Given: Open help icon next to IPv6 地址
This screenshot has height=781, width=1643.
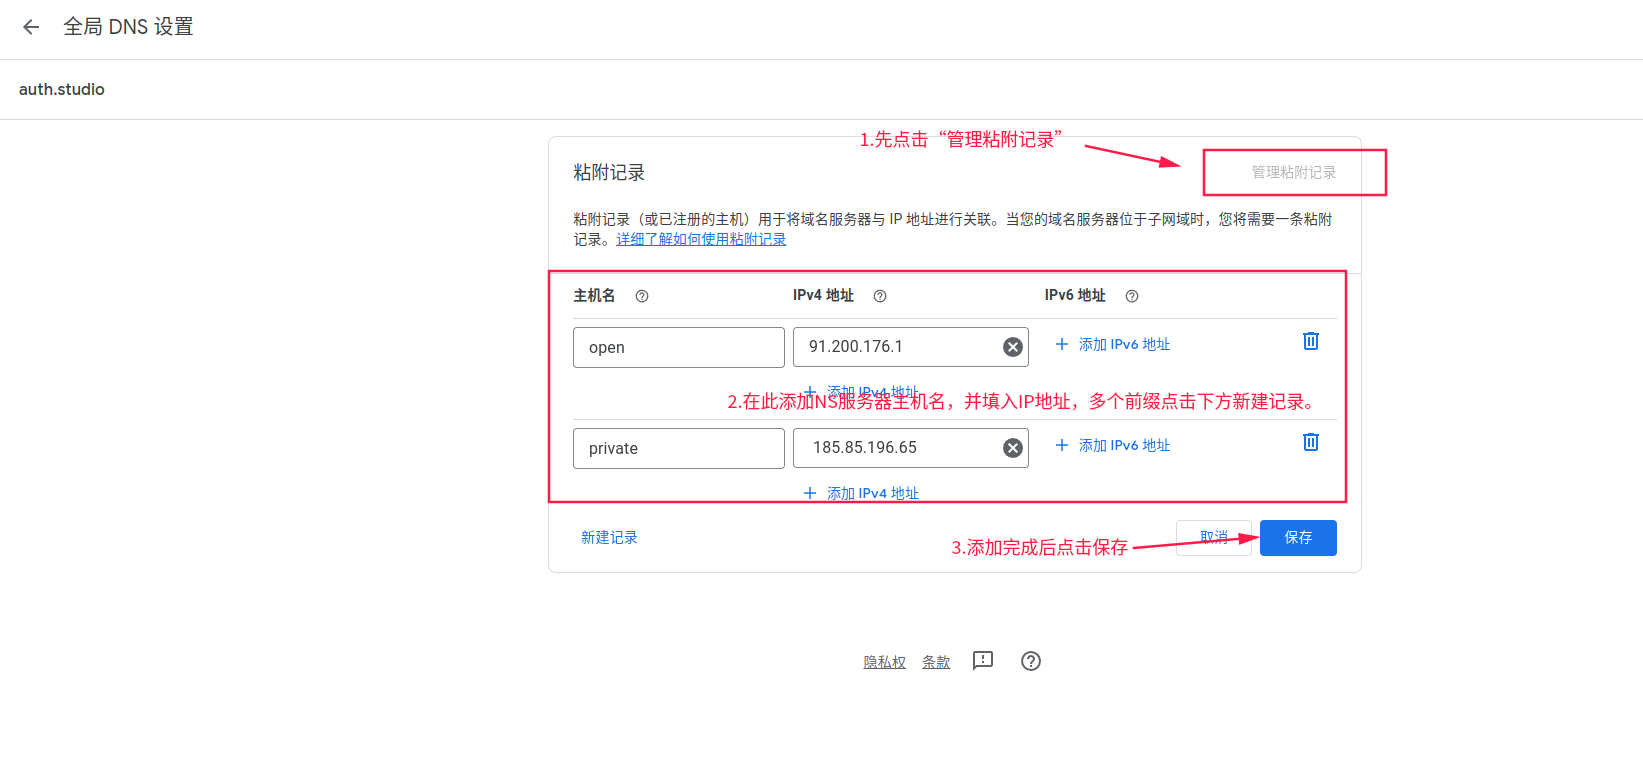Looking at the screenshot, I should click(1132, 296).
